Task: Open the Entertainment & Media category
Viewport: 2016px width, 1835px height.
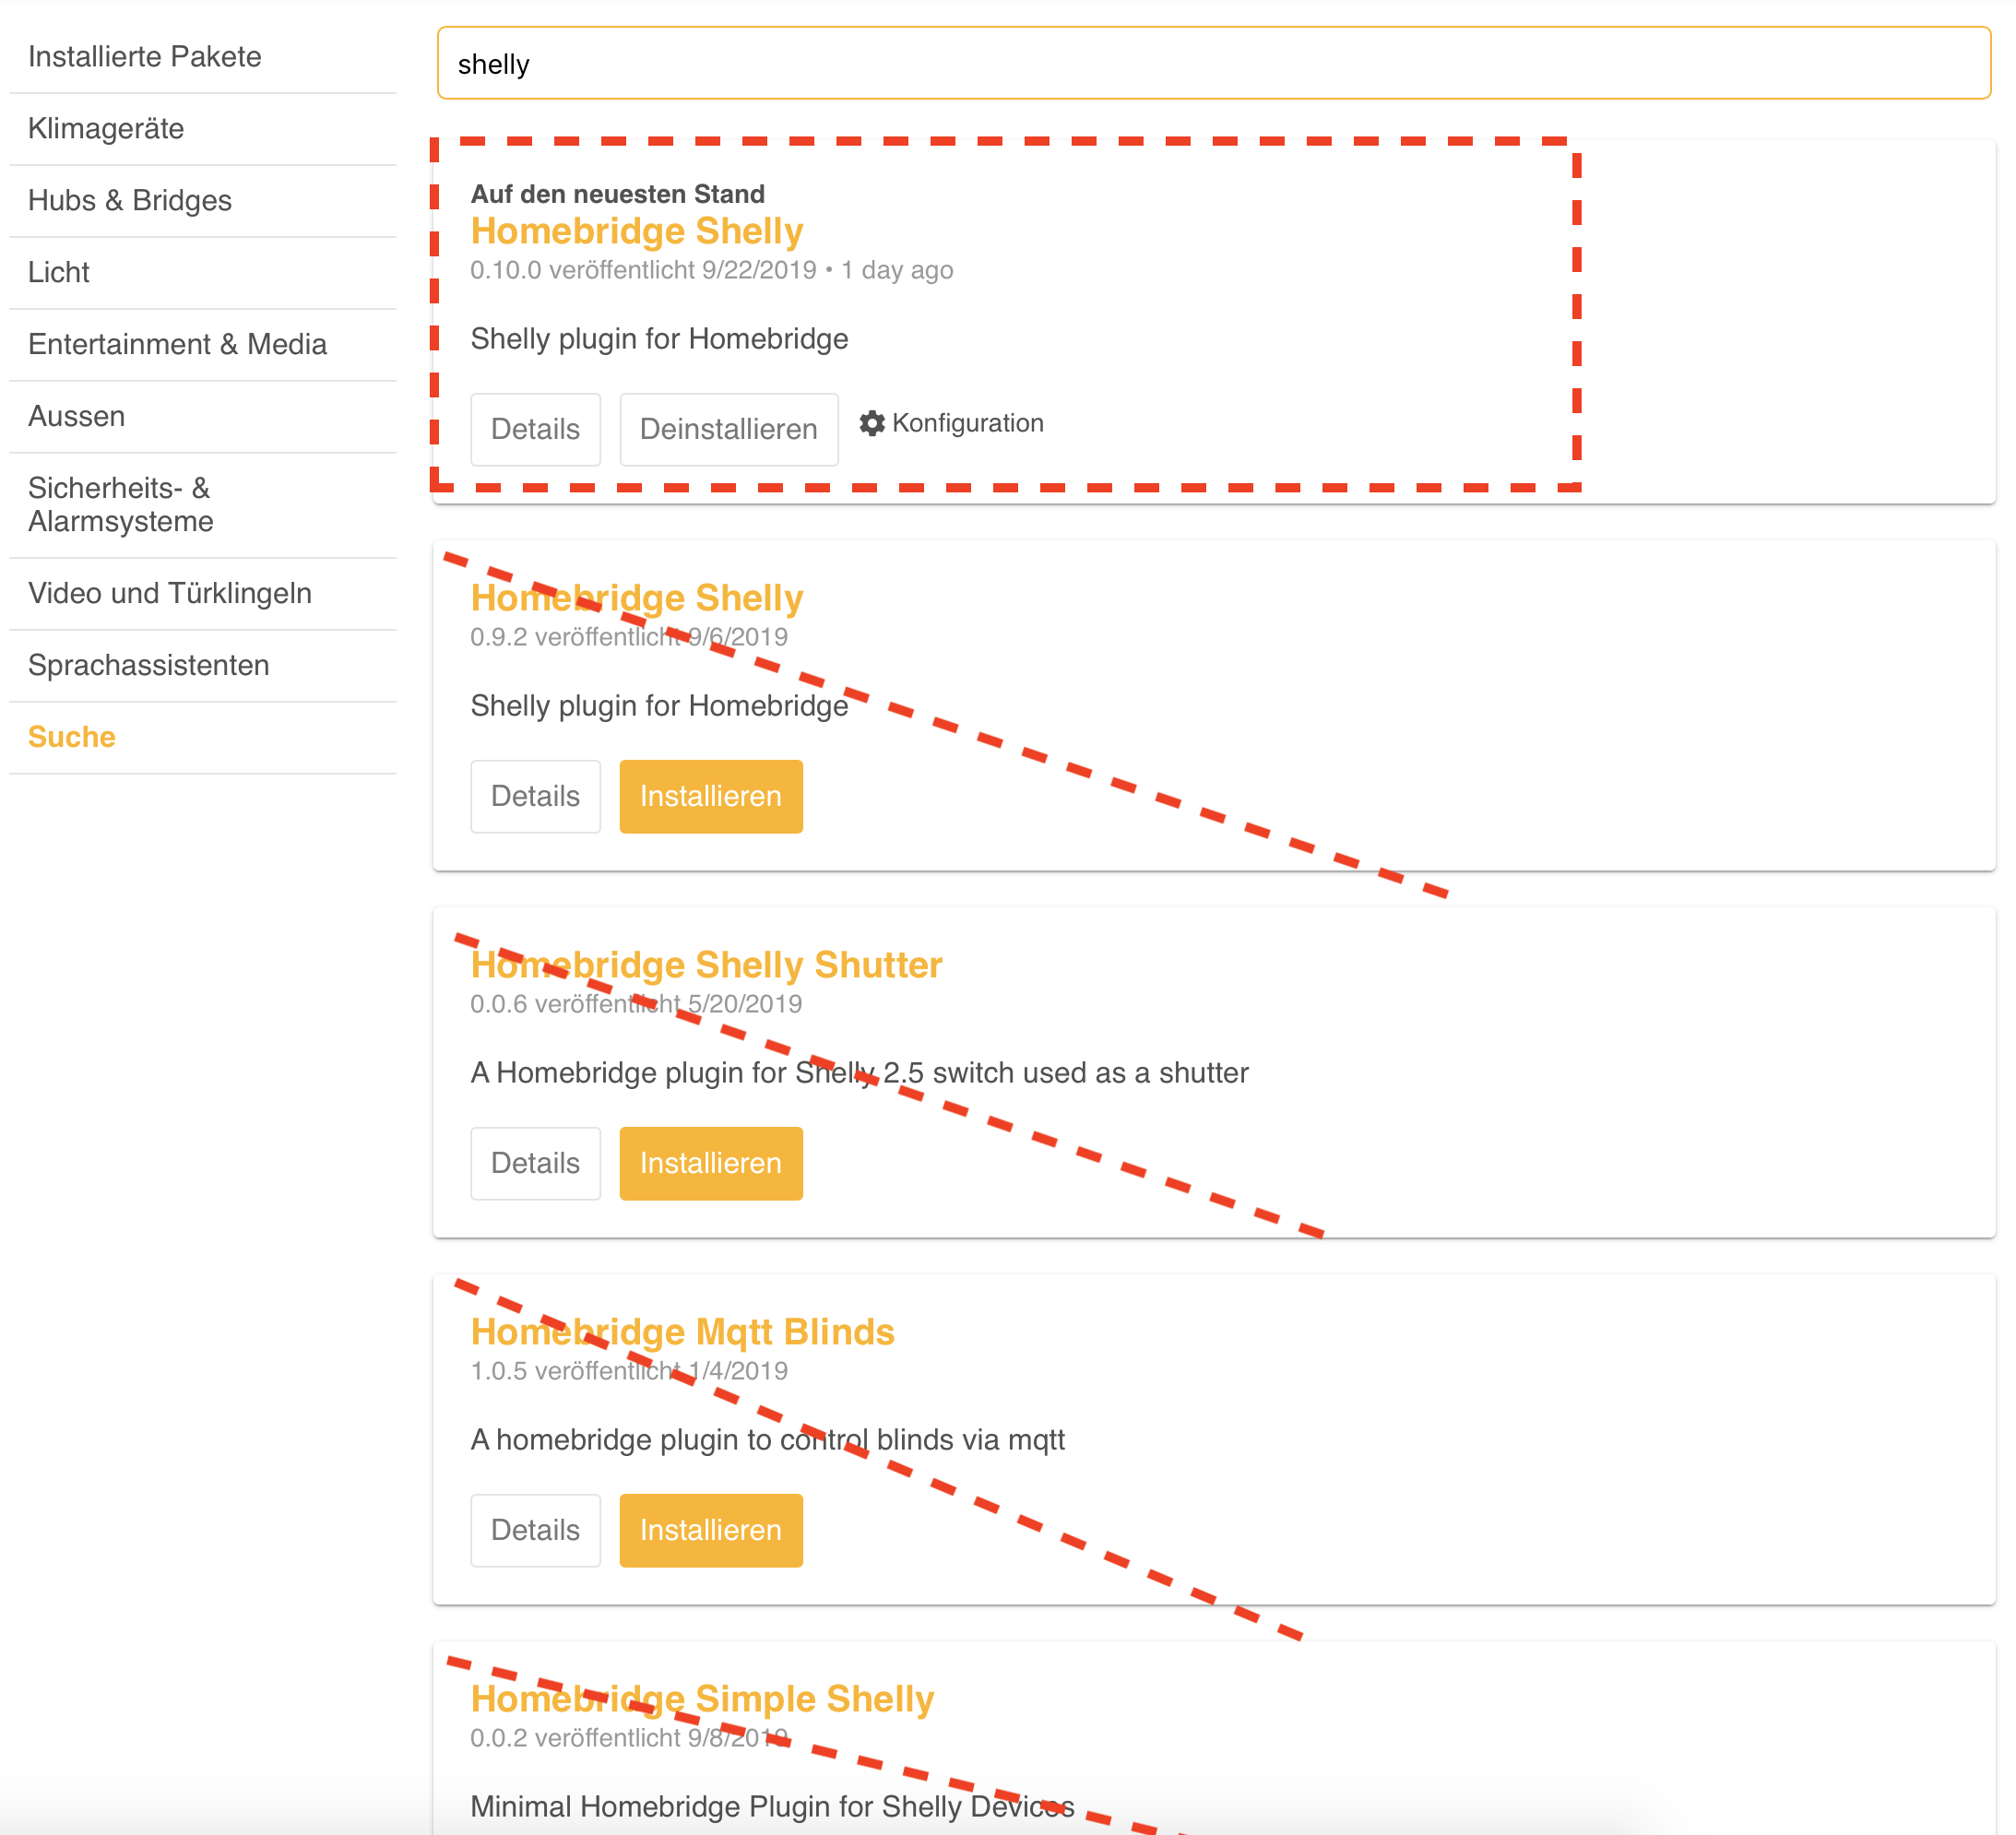Action: 178,344
